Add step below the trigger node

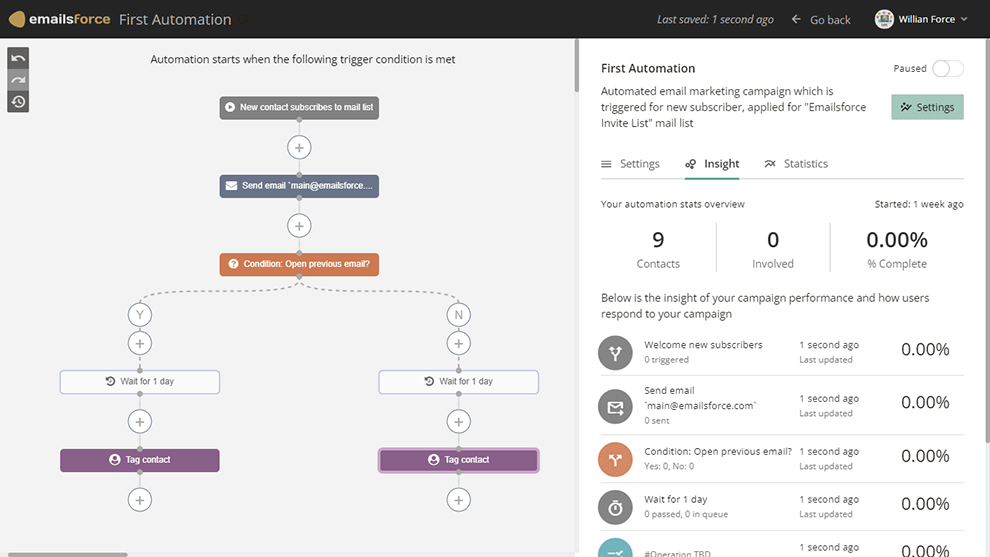[299, 147]
